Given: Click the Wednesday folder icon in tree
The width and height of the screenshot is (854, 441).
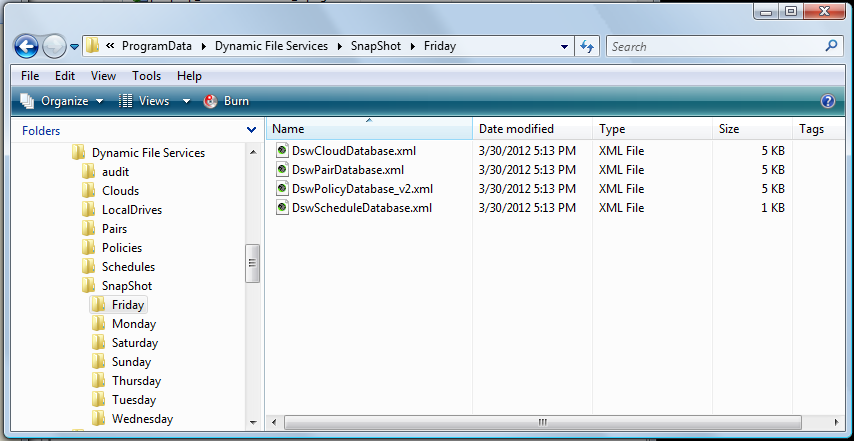Looking at the screenshot, I should pyautogui.click(x=98, y=419).
